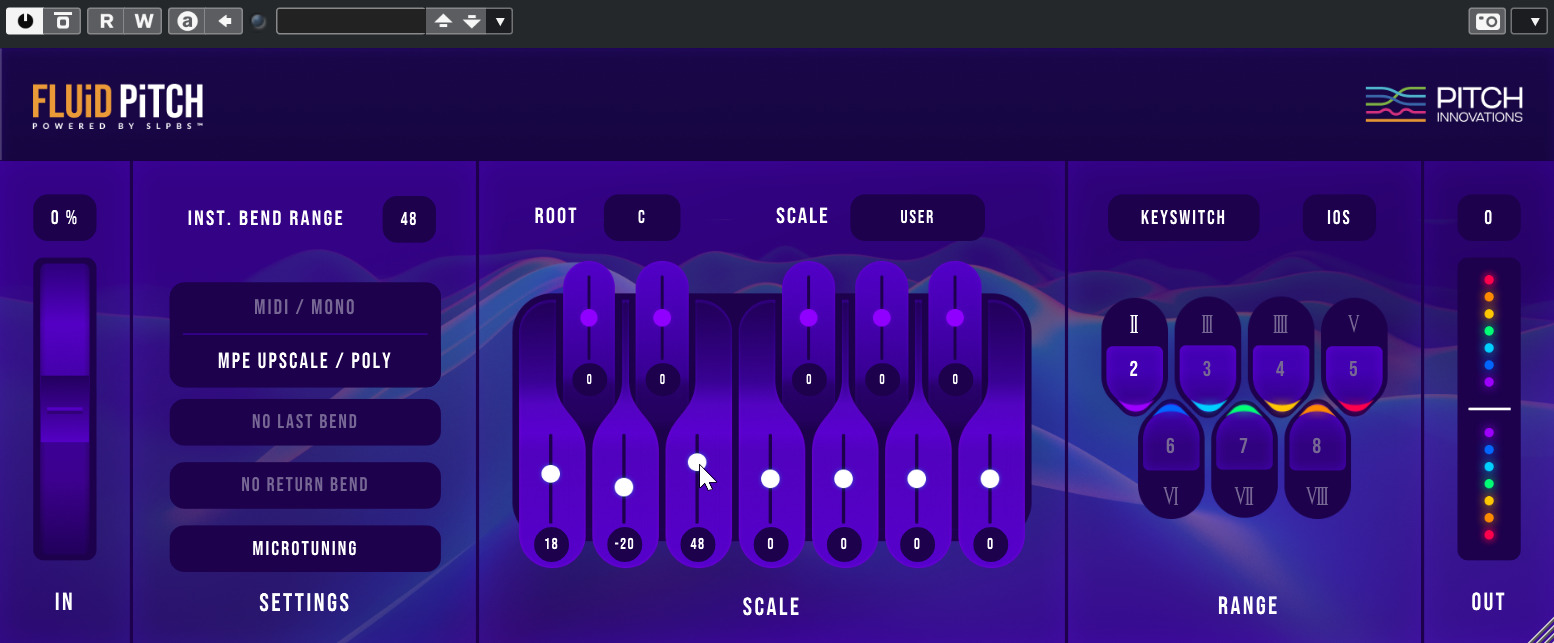Click the D-sharp black key slider handle

pyautogui.click(x=662, y=318)
